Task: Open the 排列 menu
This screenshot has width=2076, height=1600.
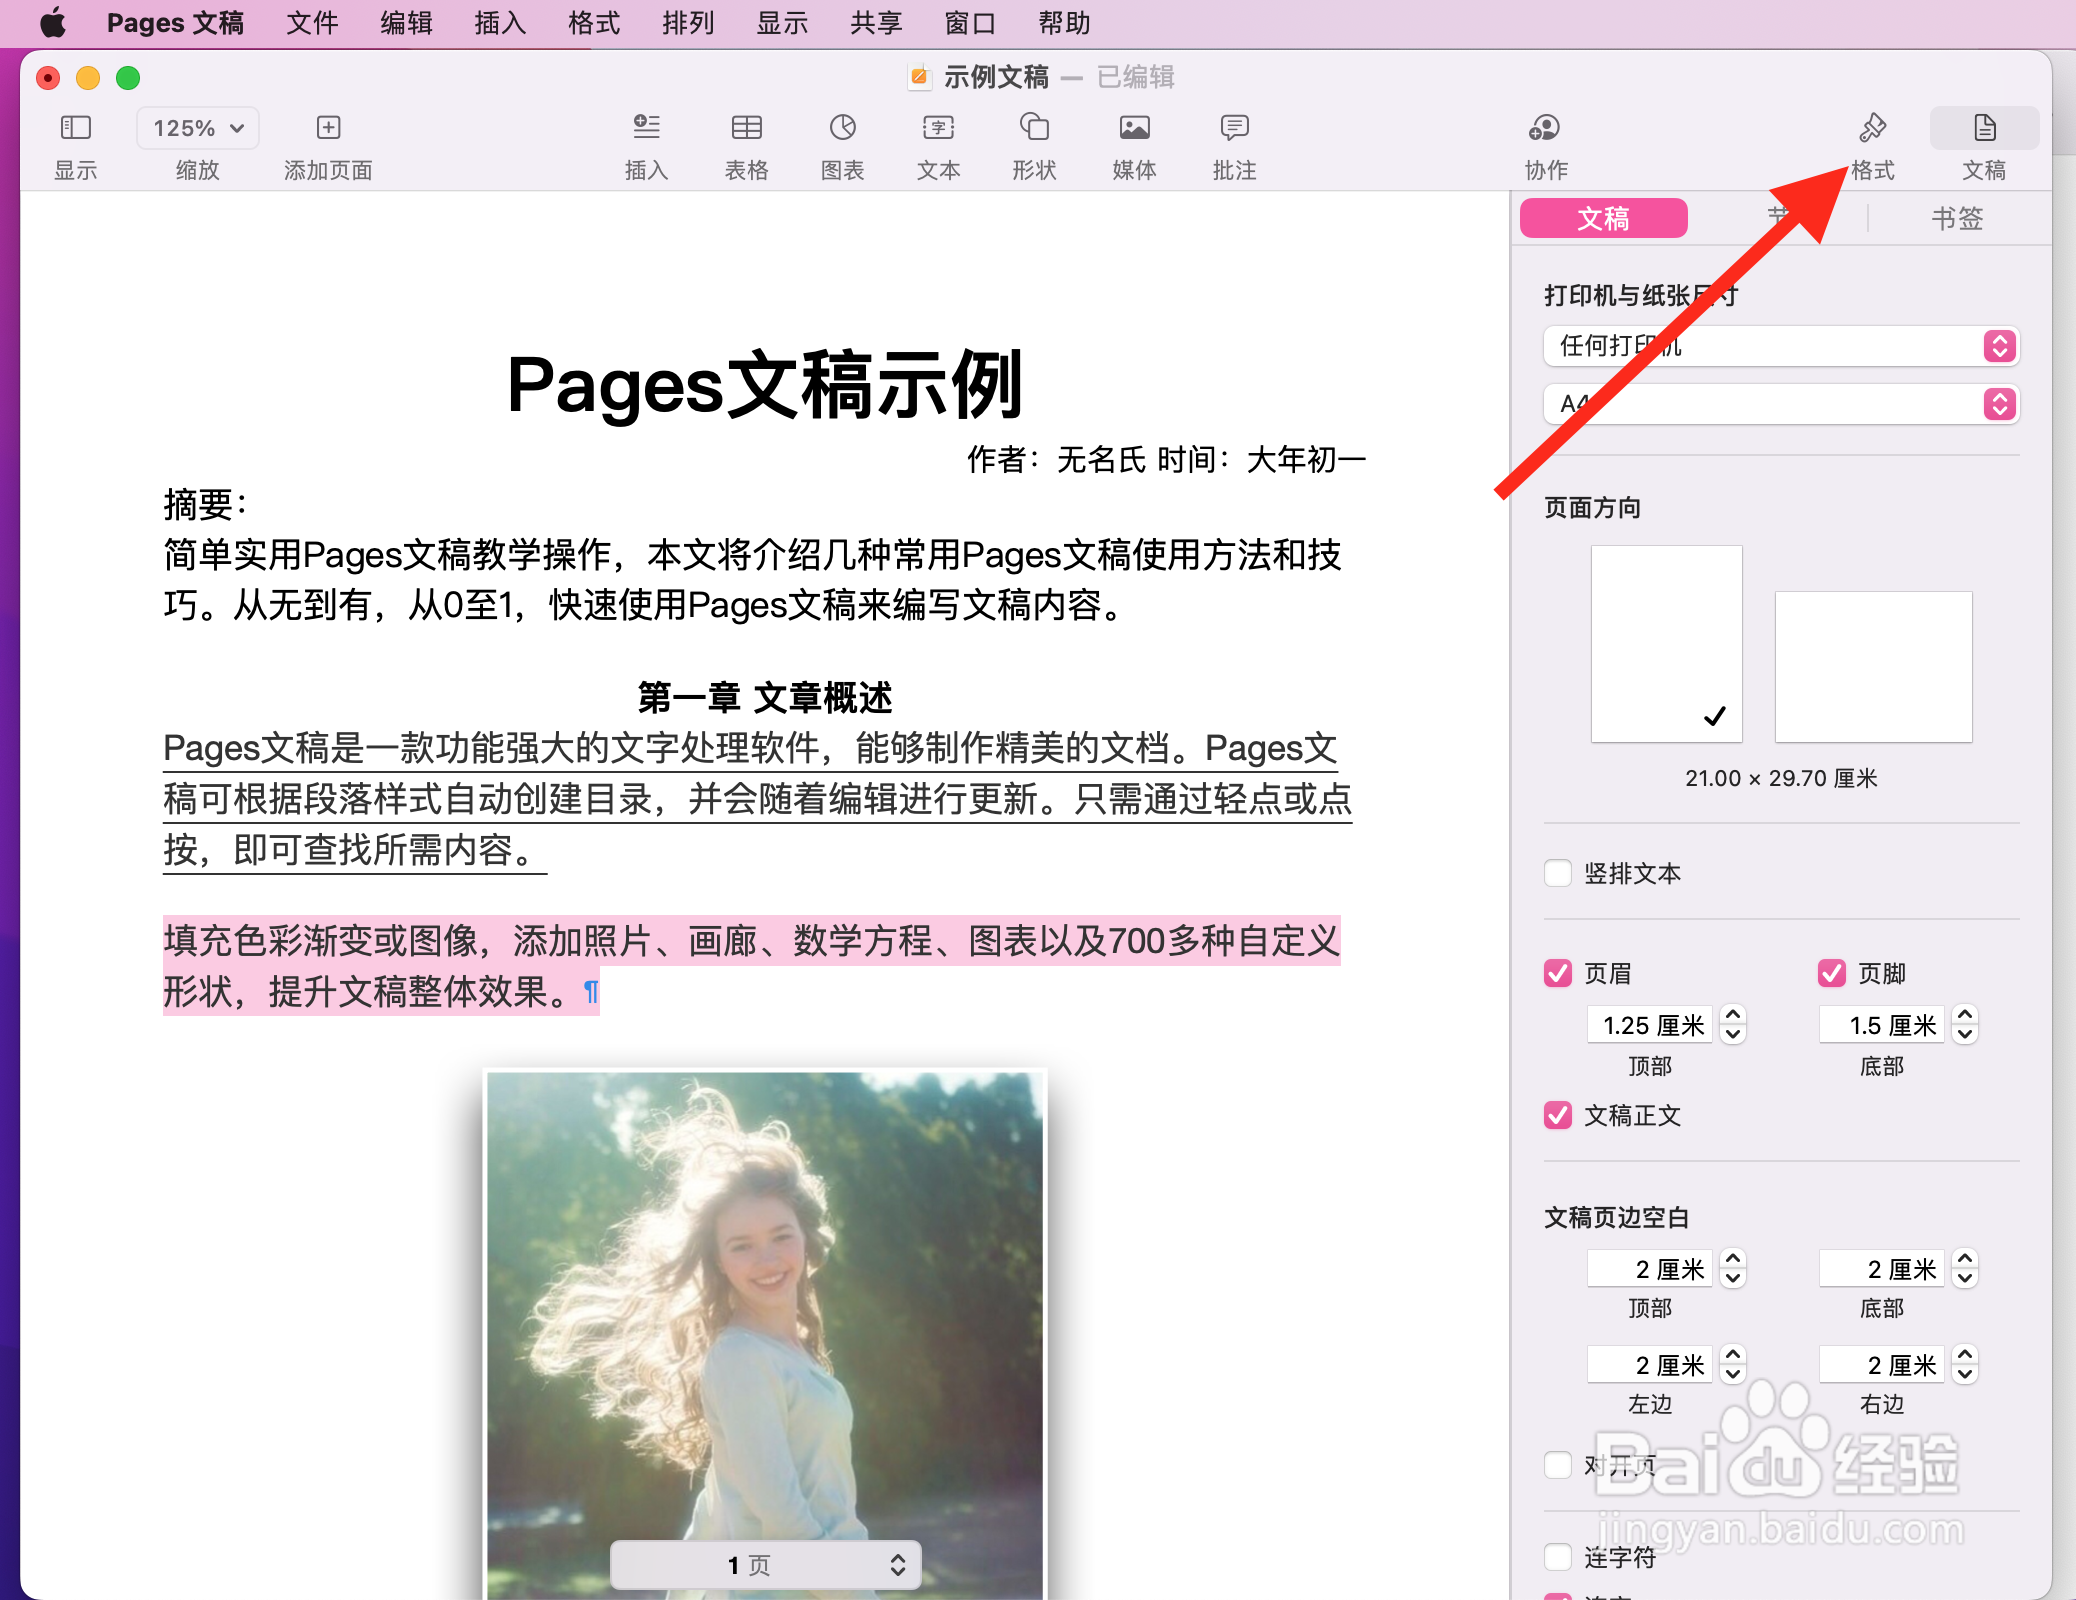Action: pyautogui.click(x=688, y=22)
